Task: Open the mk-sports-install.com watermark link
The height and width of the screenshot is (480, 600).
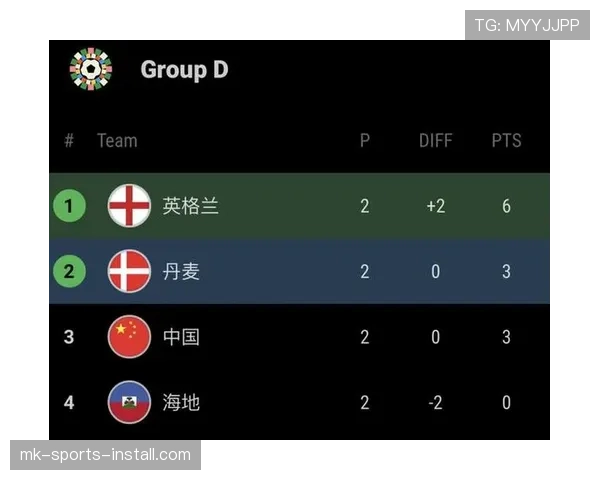Action: [x=105, y=455]
